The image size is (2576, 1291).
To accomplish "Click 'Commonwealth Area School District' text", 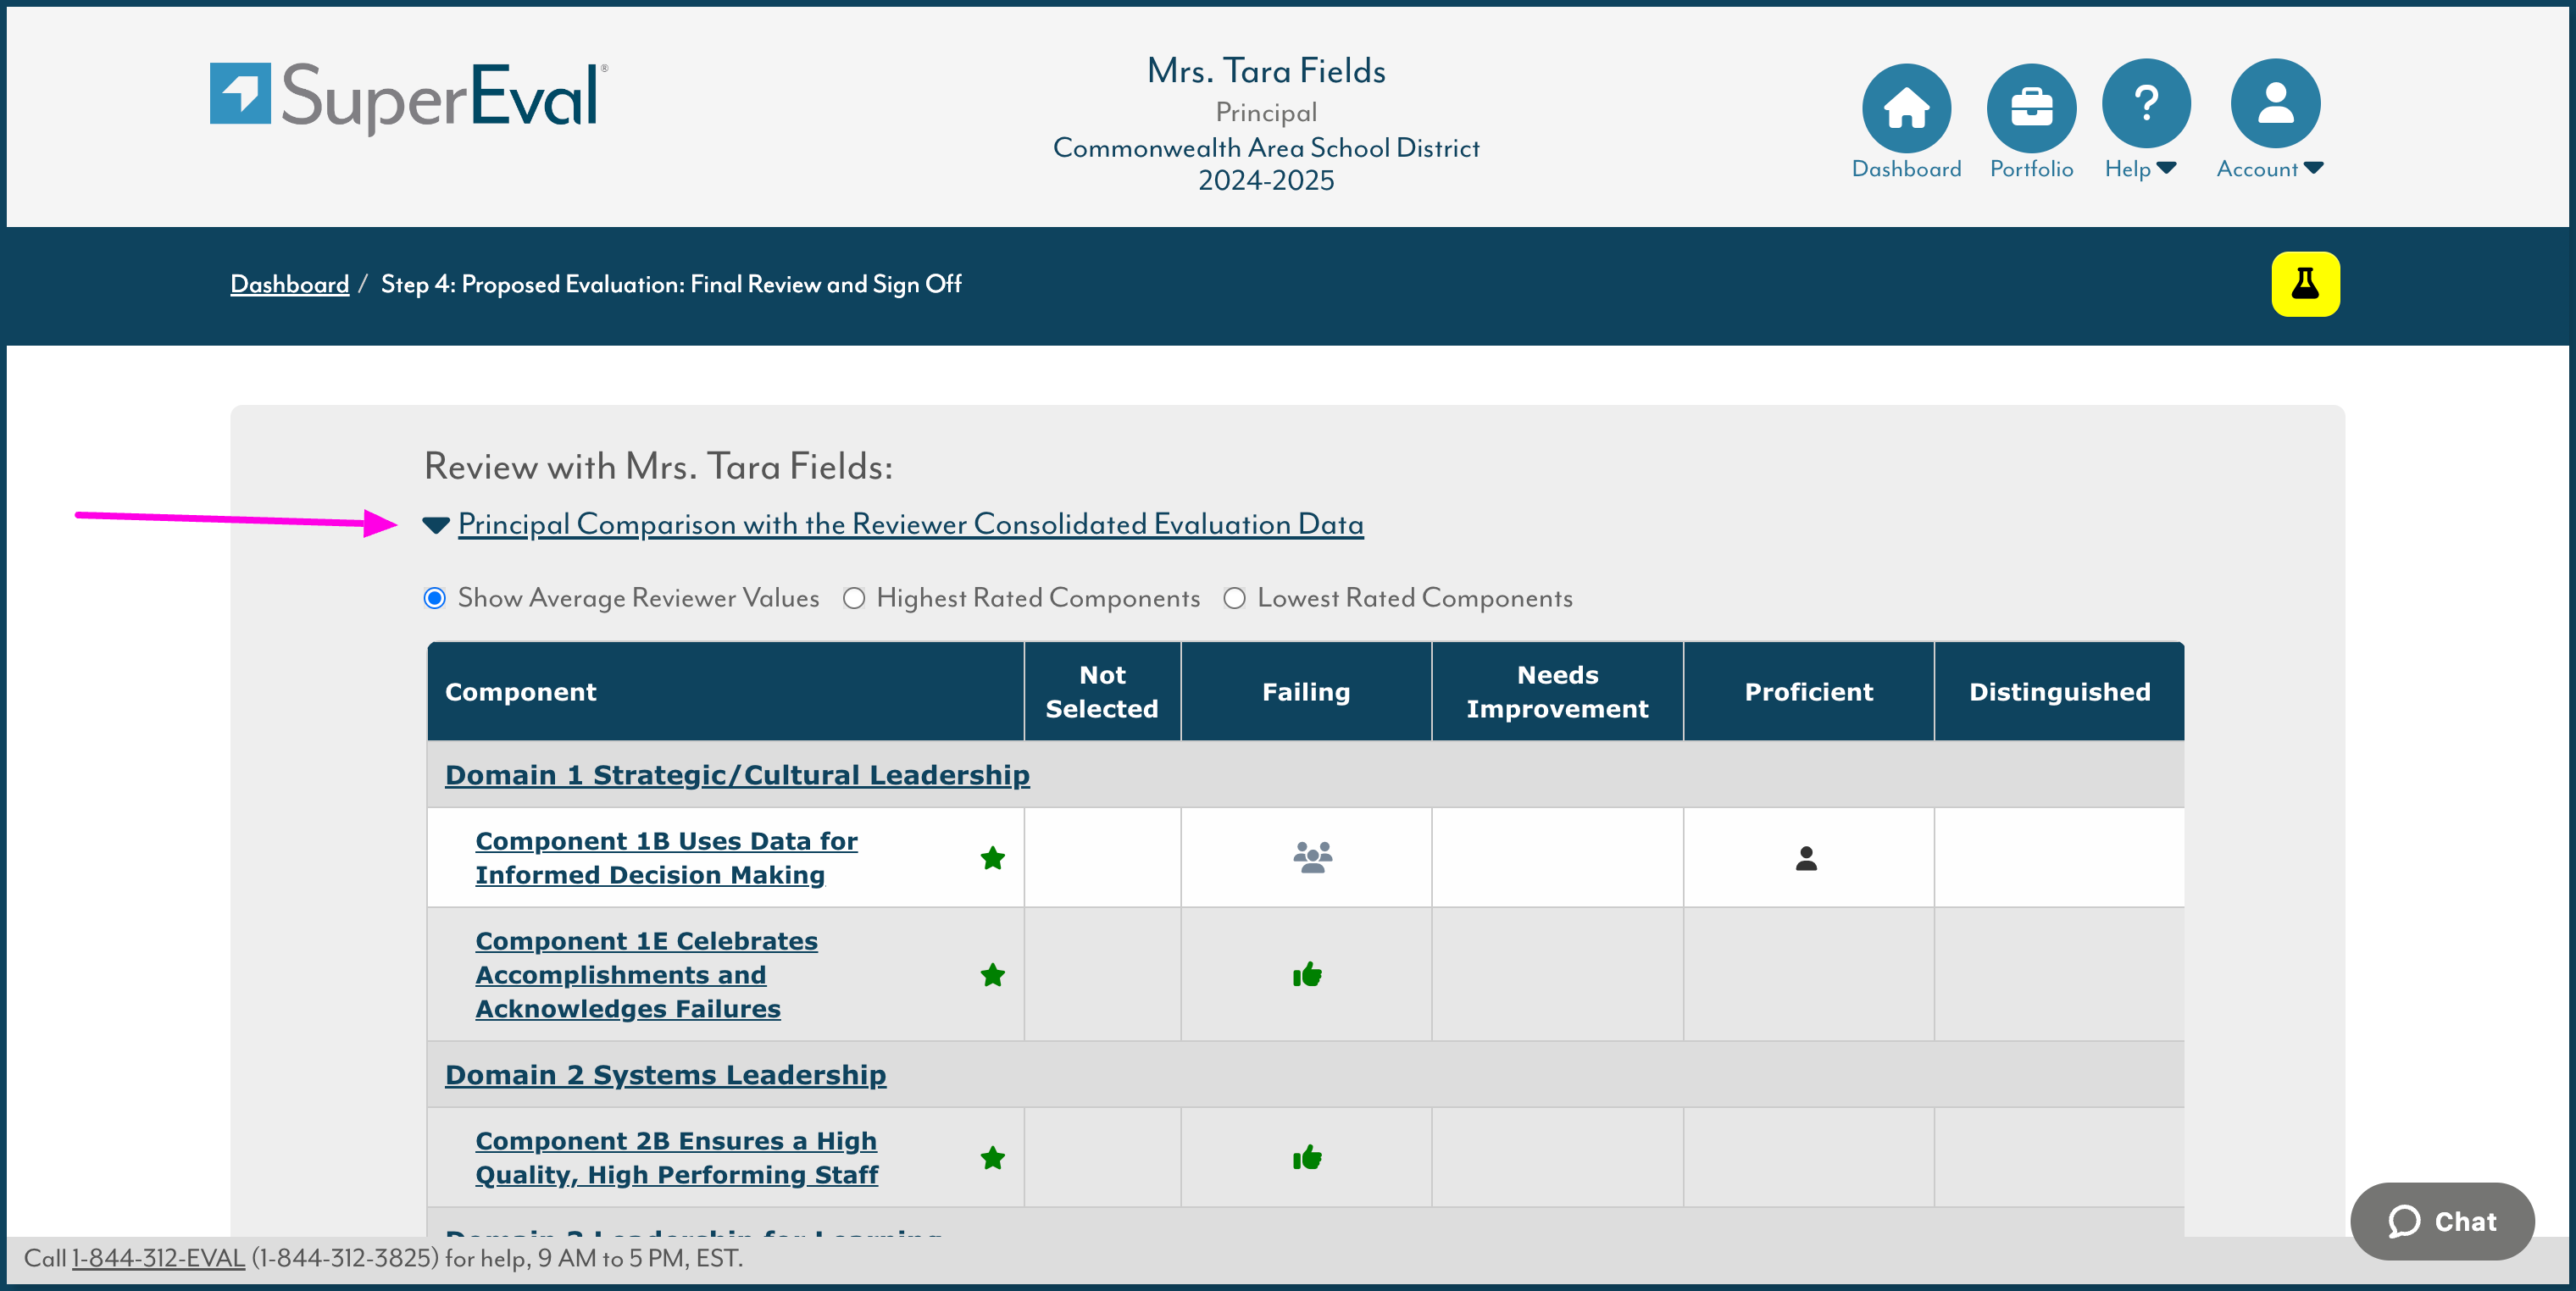I will point(1266,148).
